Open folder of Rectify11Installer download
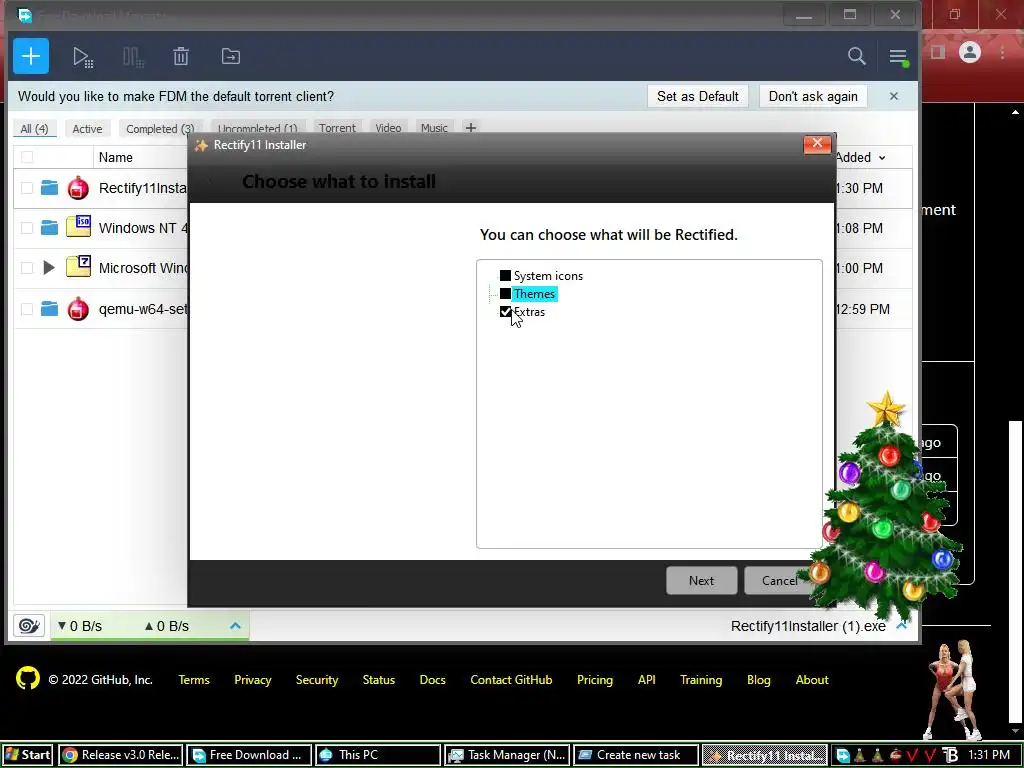 click(49, 188)
